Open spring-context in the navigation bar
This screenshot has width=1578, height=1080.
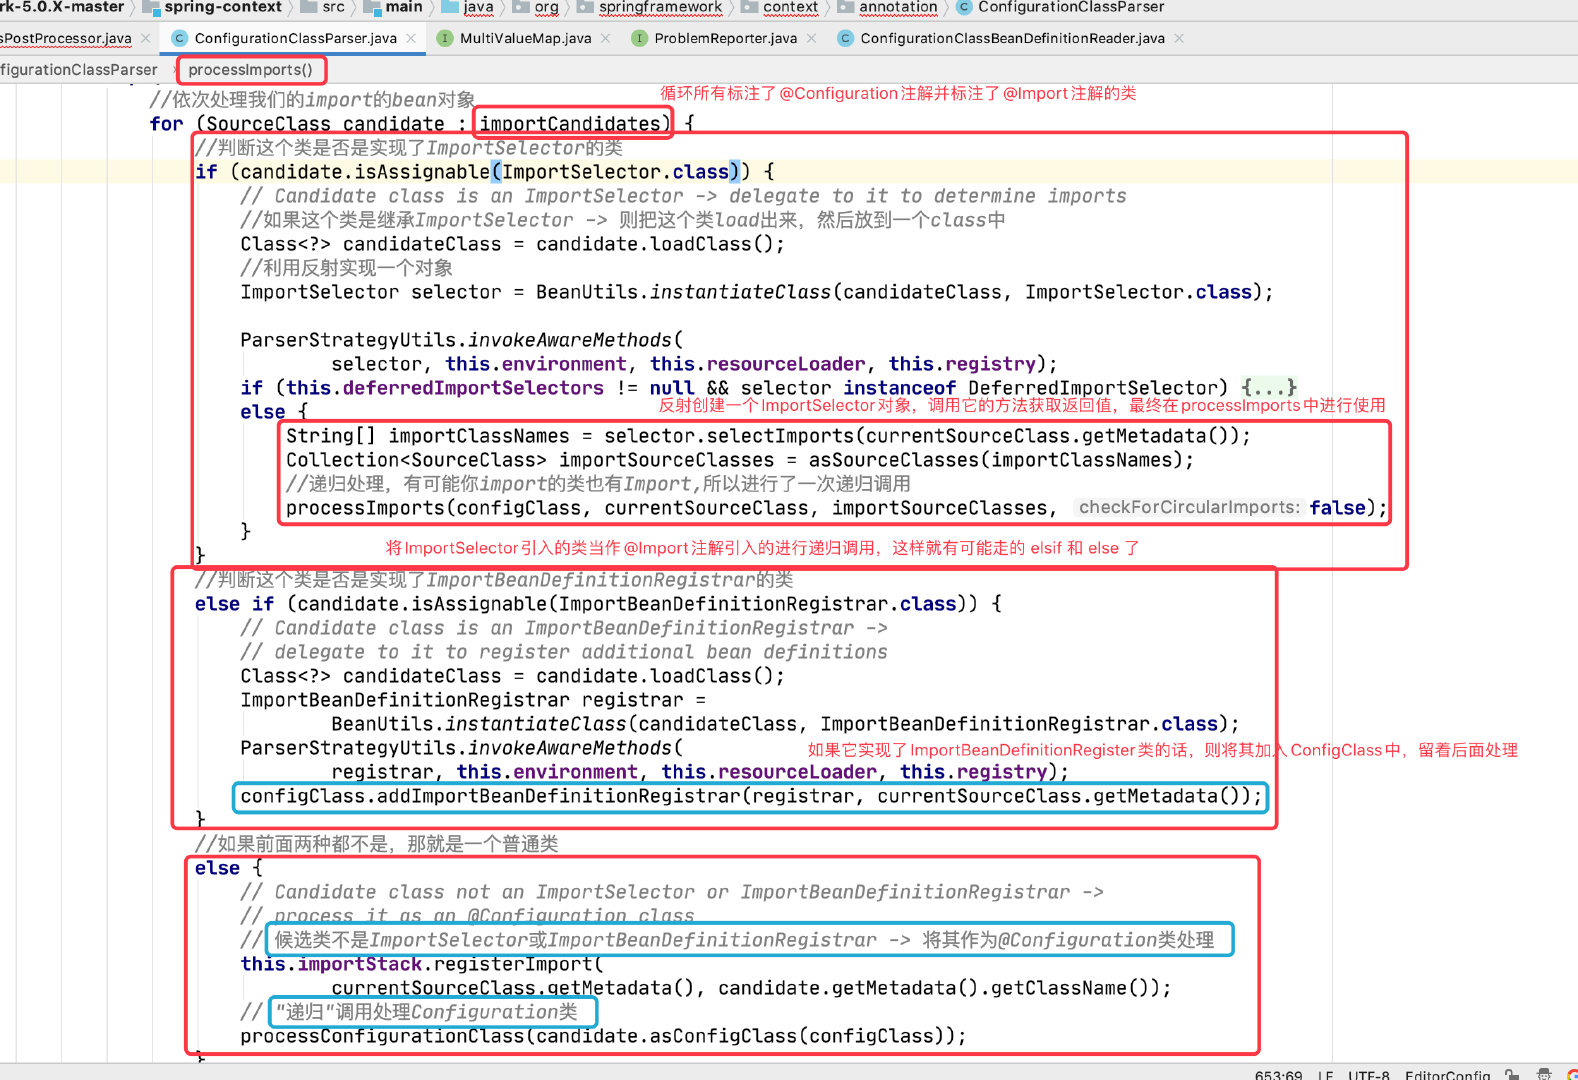click(223, 7)
